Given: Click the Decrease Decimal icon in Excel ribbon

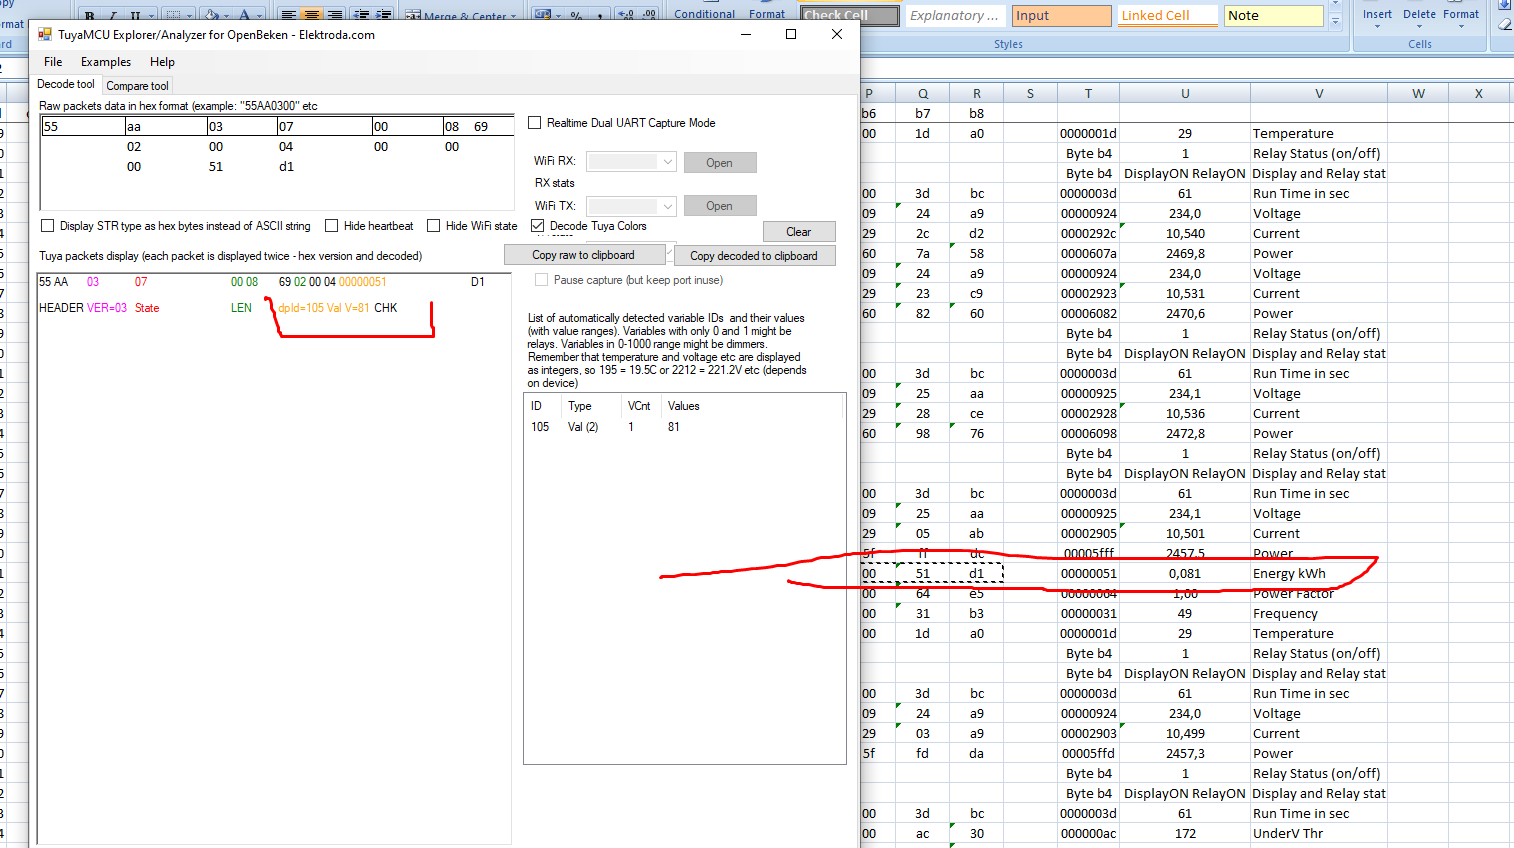Looking at the screenshot, I should click(x=648, y=15).
